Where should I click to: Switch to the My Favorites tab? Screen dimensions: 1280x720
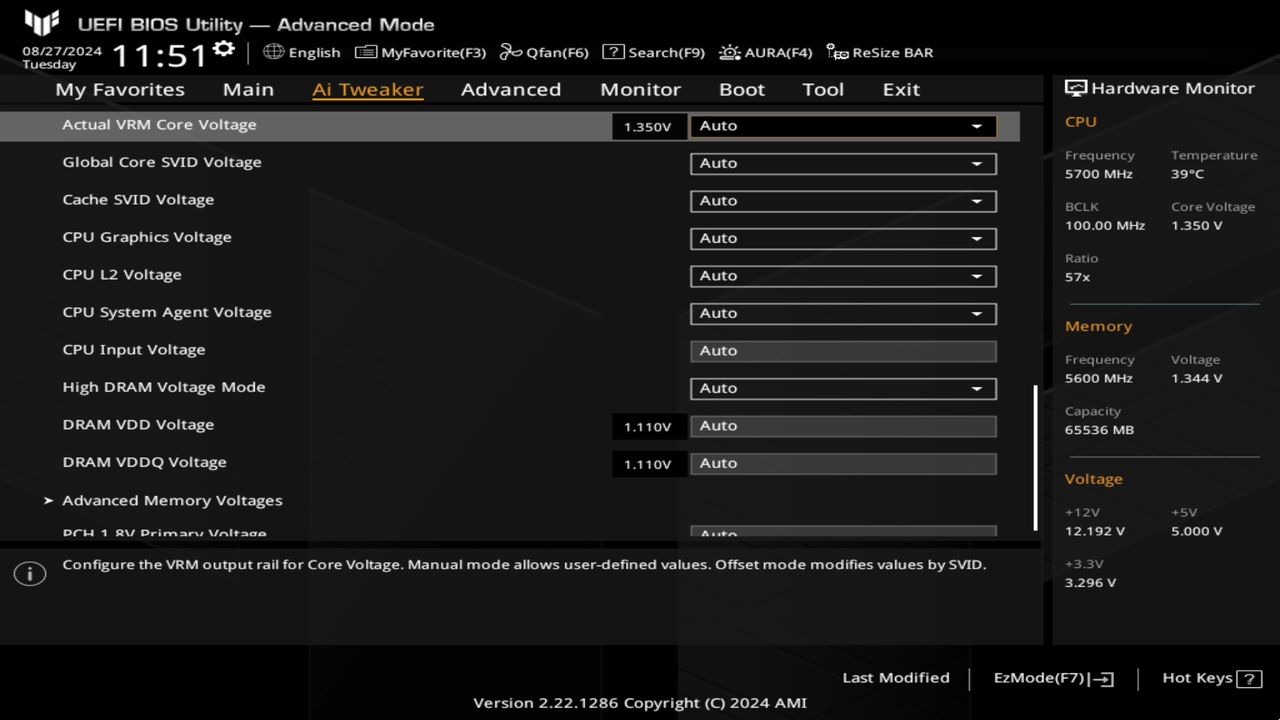pos(120,89)
